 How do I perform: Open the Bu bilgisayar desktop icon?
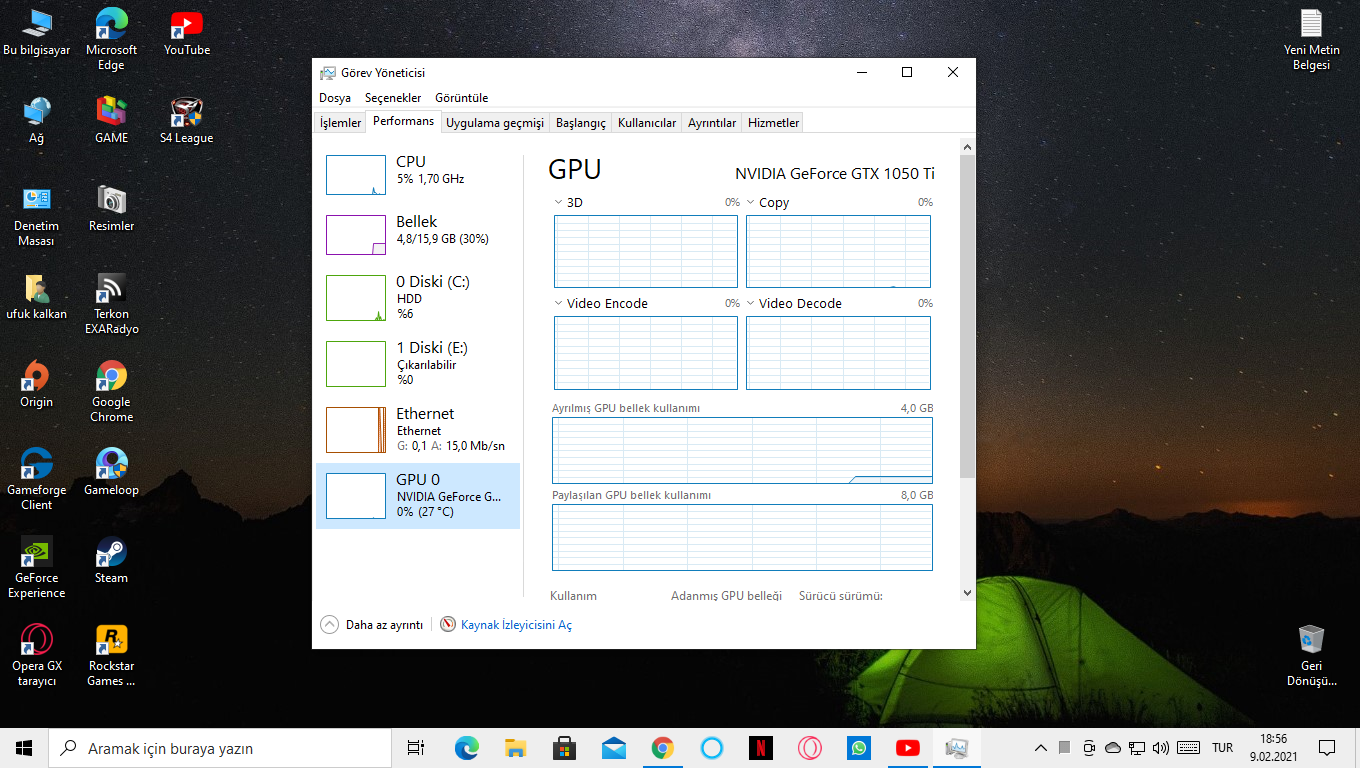click(x=37, y=33)
